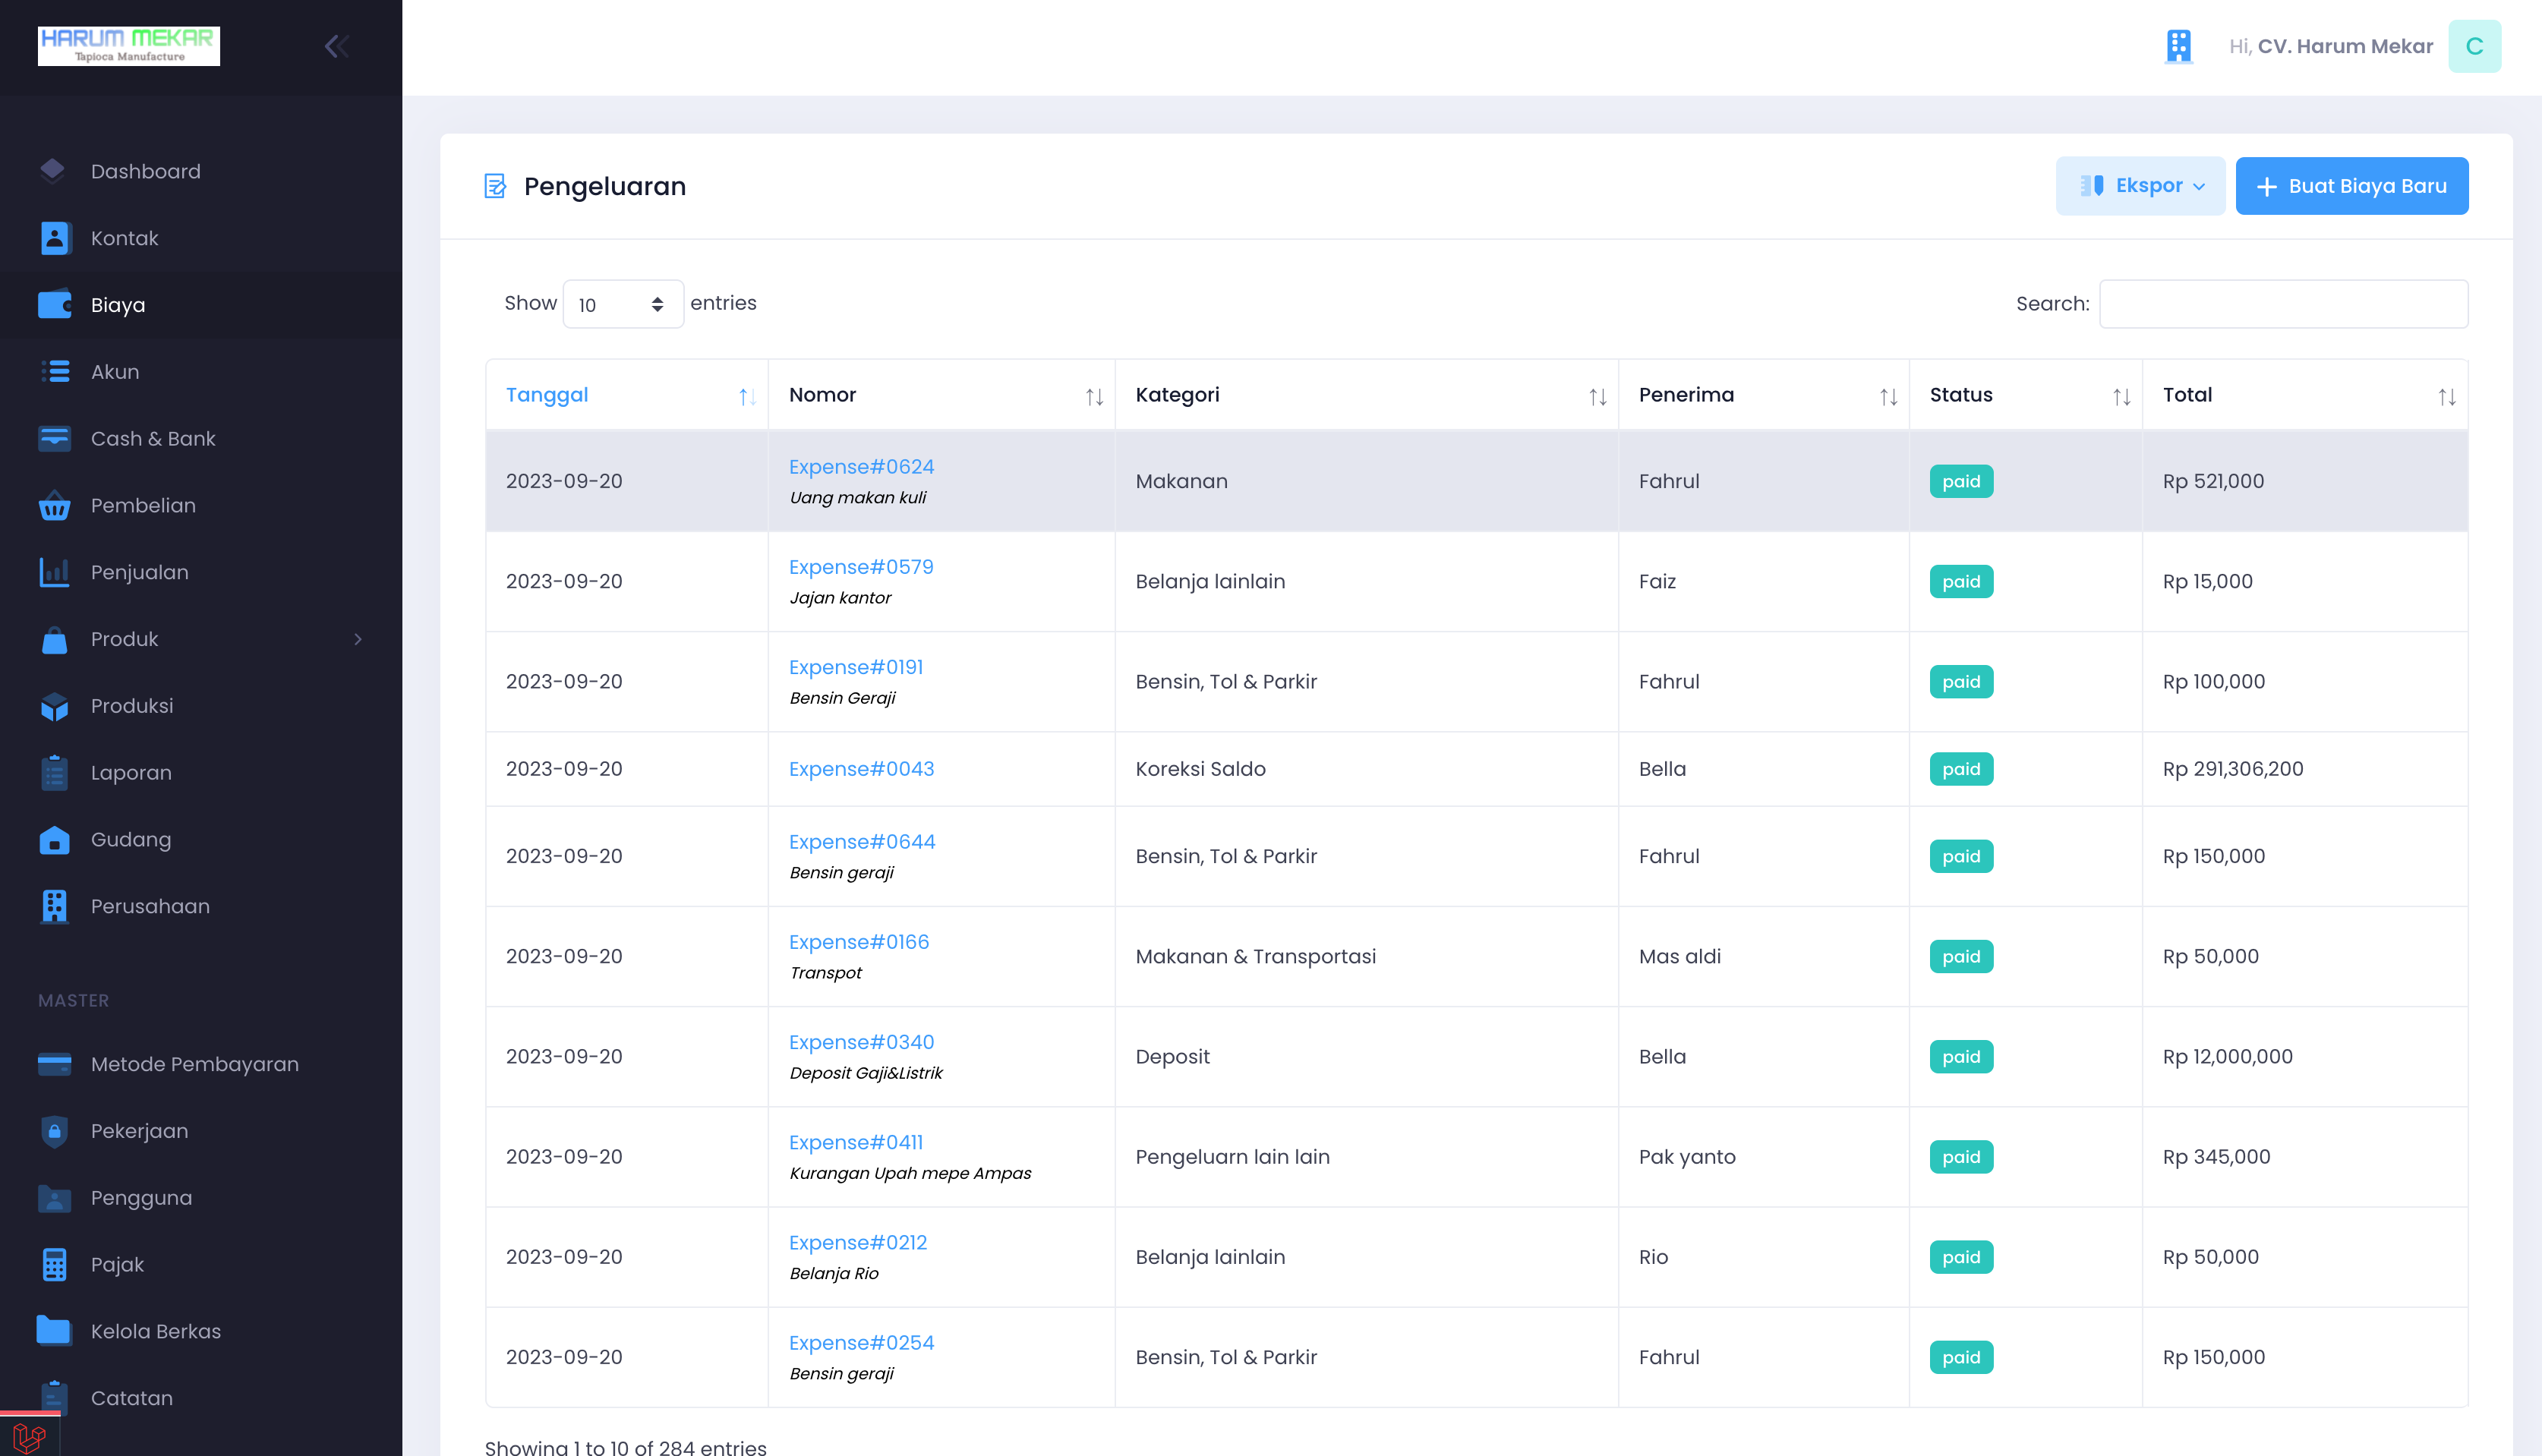Open Expense#0340 link
2542x1456 pixels.
coord(861,1042)
